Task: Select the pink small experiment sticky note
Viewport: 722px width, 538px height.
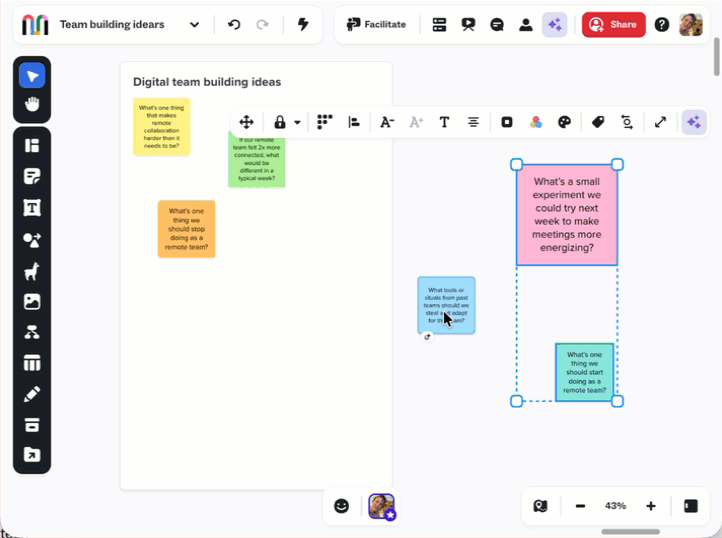Action: [x=567, y=215]
